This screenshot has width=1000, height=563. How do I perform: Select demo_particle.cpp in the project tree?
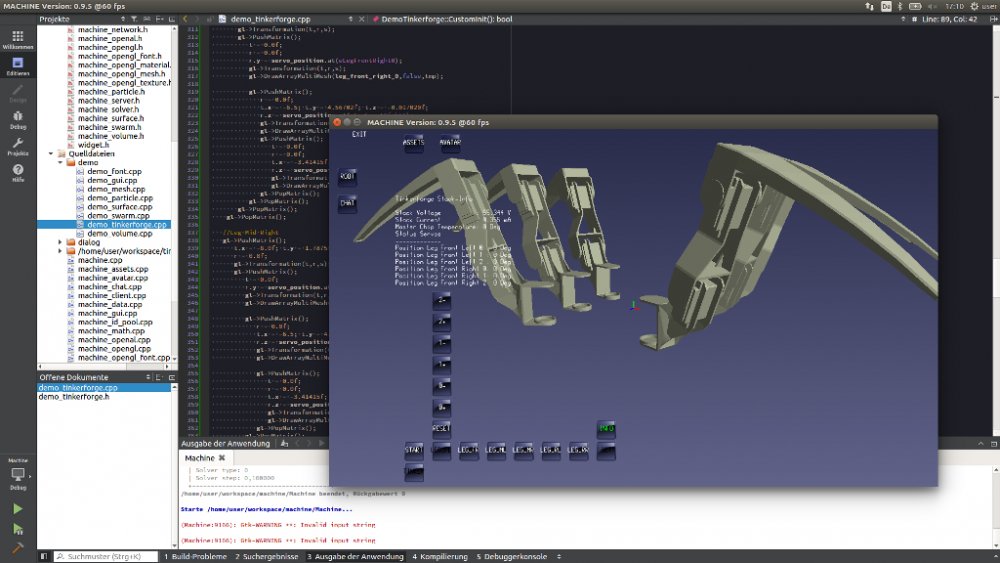(120, 198)
